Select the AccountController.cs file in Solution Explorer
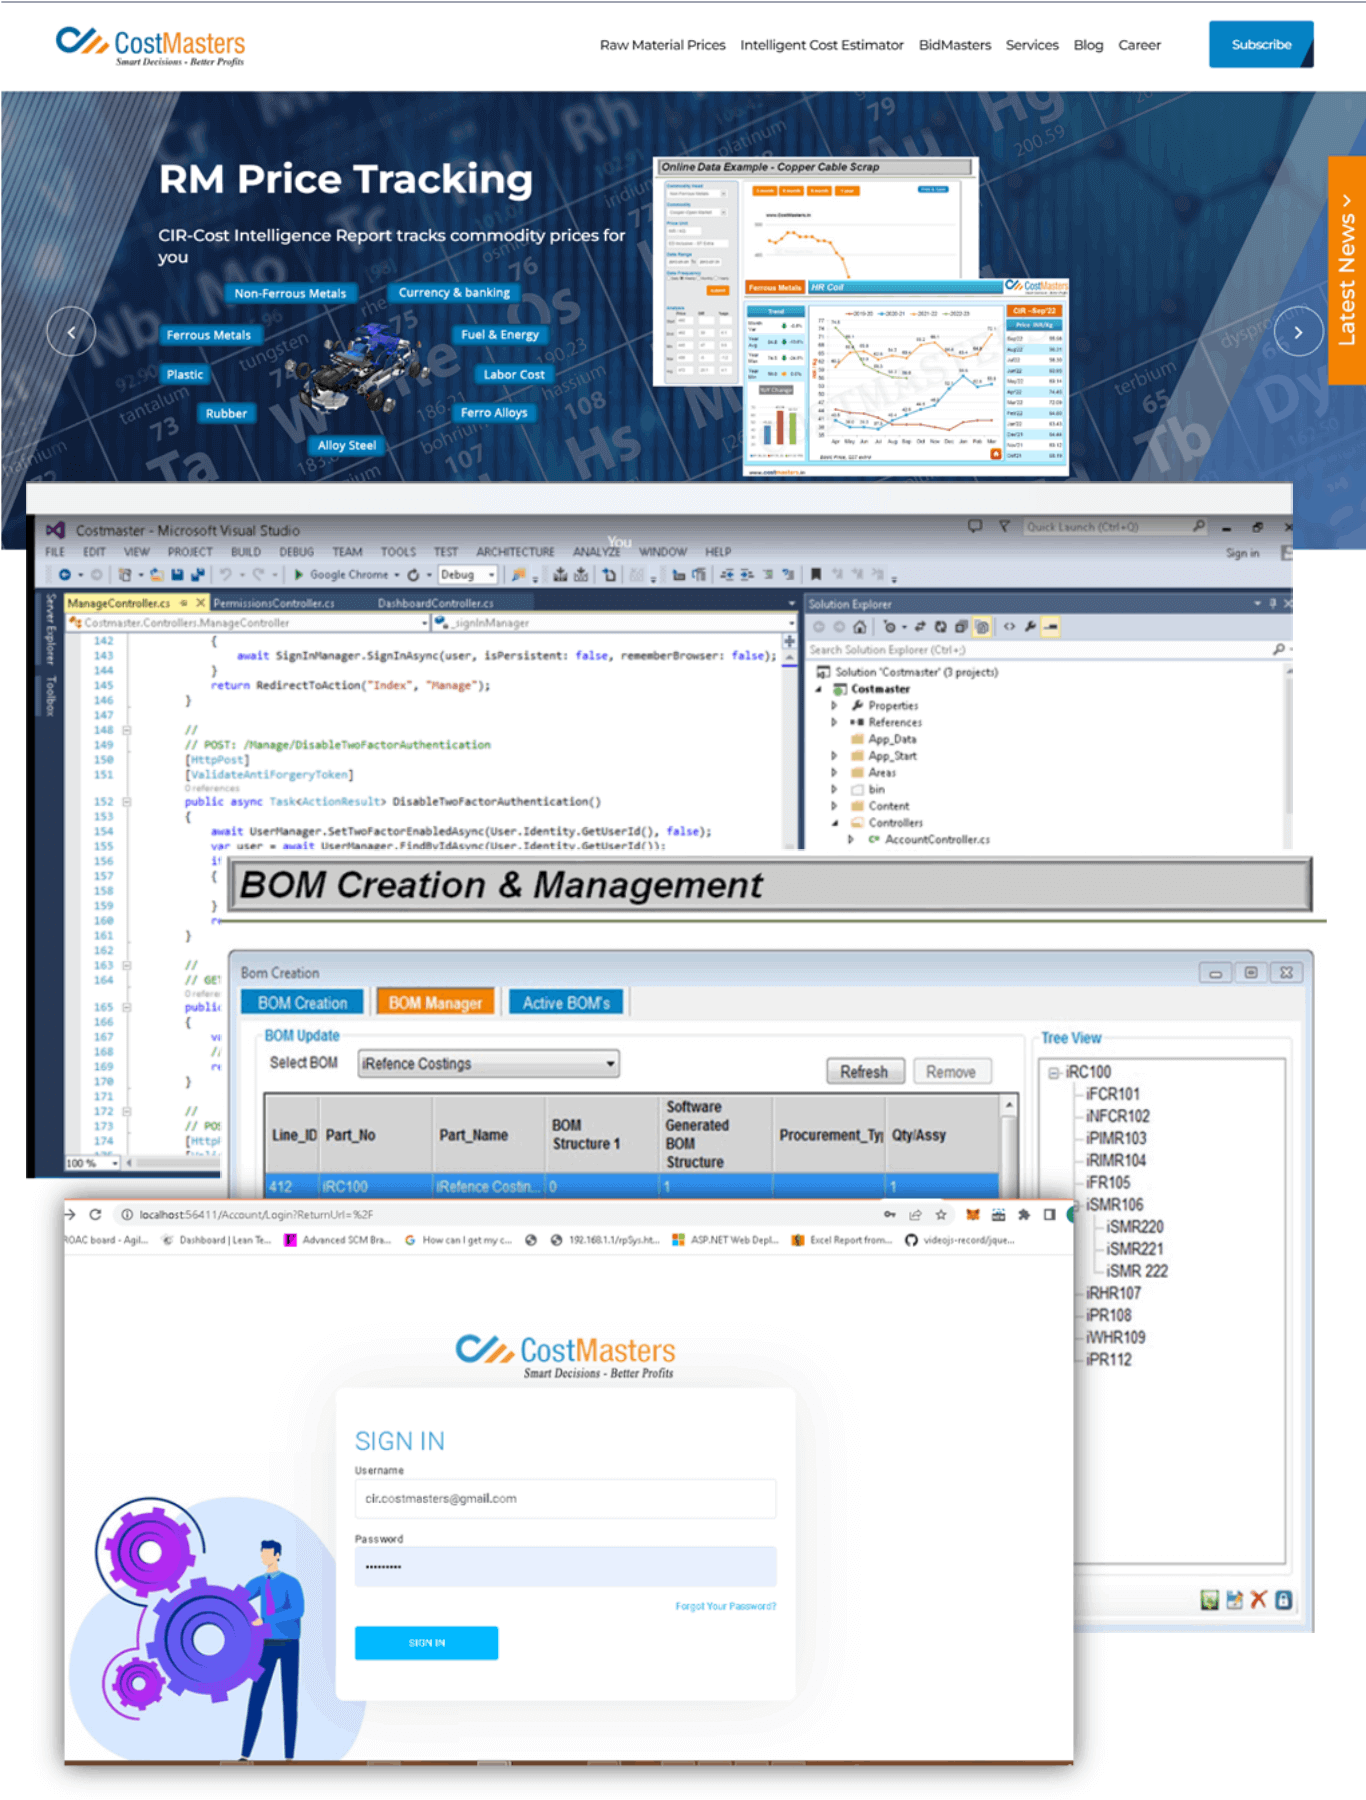Screen dimensions: 1366x1800 (x=937, y=840)
